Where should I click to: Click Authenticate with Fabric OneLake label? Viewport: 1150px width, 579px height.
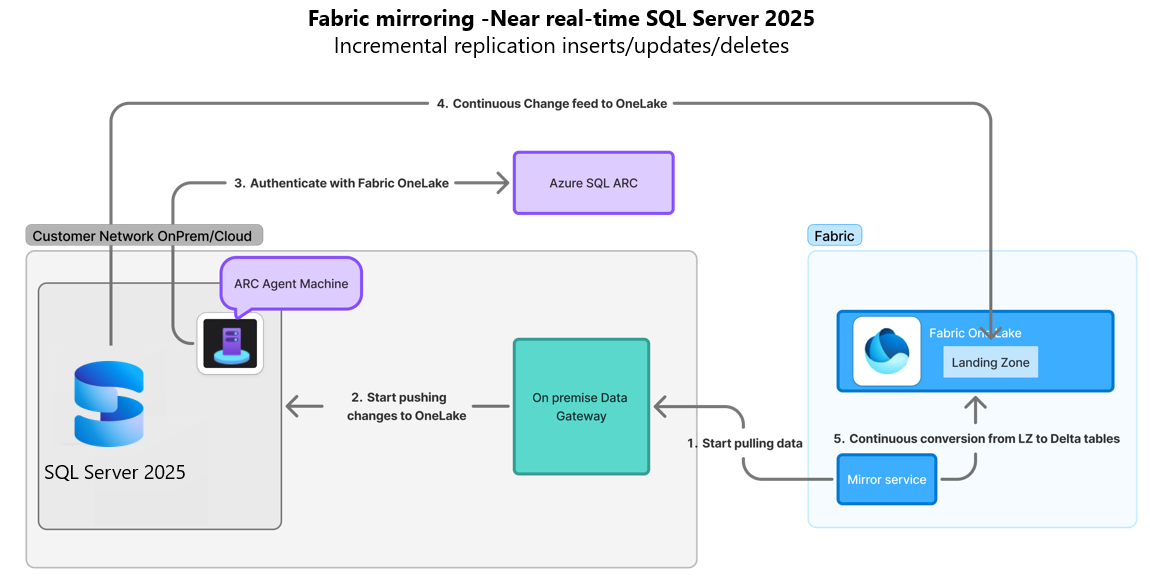point(341,183)
